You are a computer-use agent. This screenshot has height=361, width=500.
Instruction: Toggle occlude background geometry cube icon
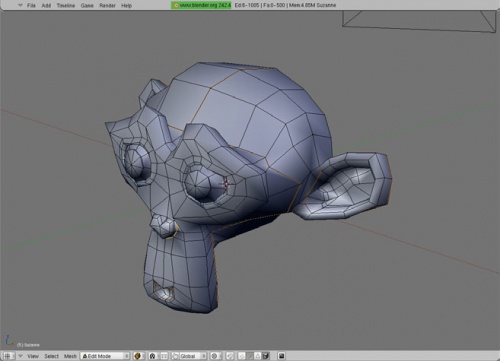pos(266,356)
